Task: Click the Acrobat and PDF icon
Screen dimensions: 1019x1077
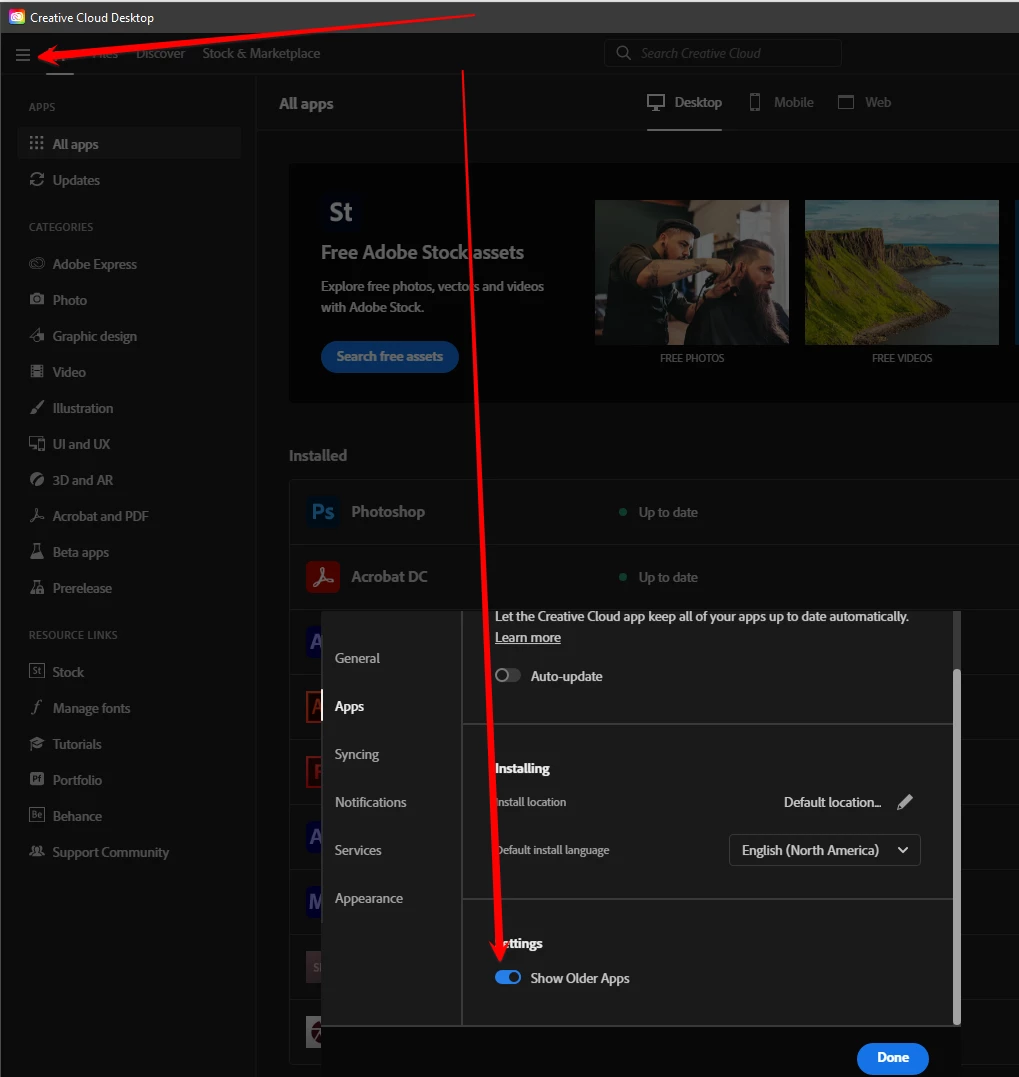Action: [x=36, y=515]
